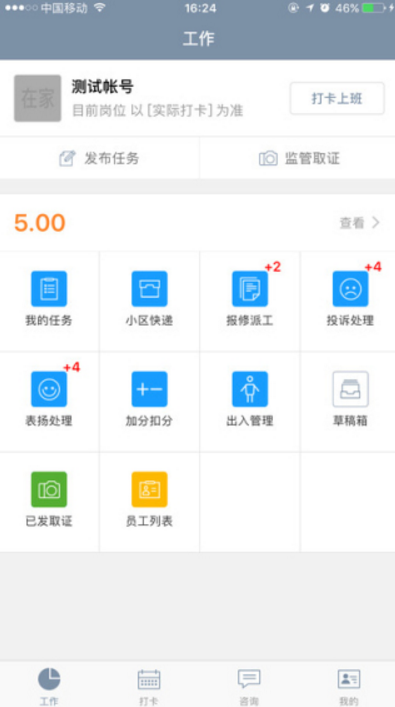This screenshot has height=707, width=395.
Task: Switch to the 我的 bottom tab
Action: [x=349, y=686]
